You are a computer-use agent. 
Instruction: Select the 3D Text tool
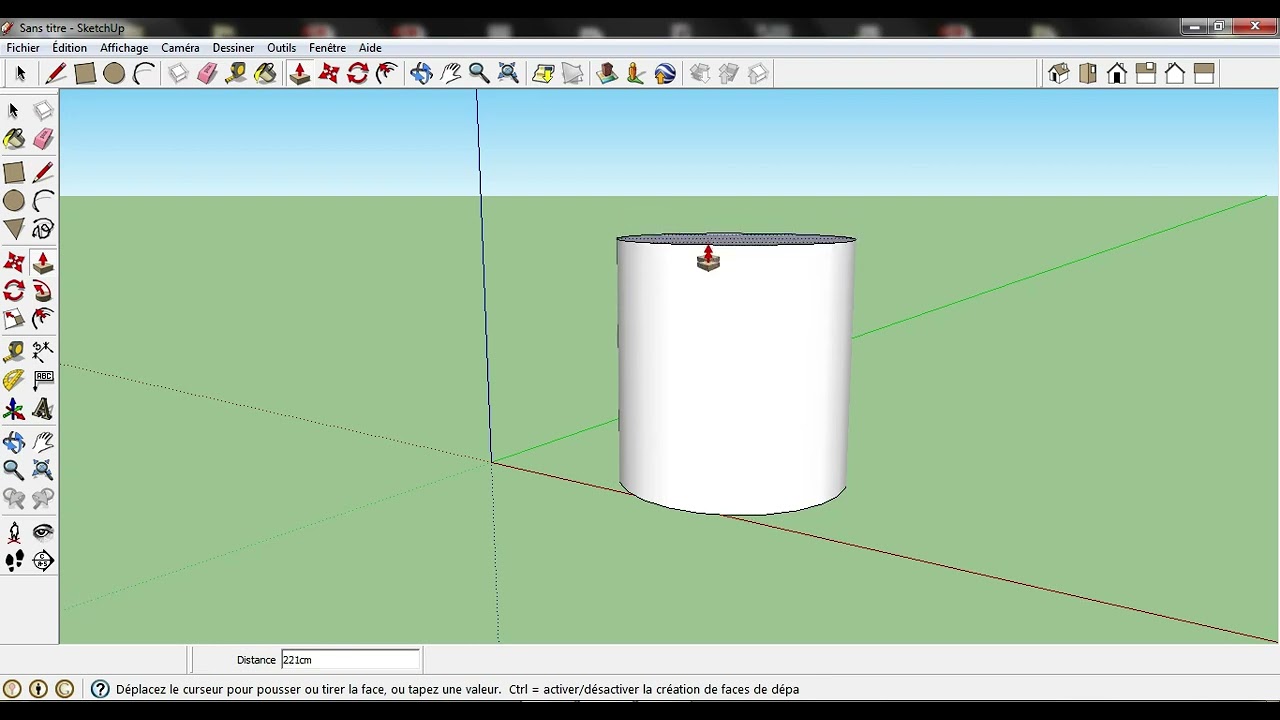[x=43, y=409]
